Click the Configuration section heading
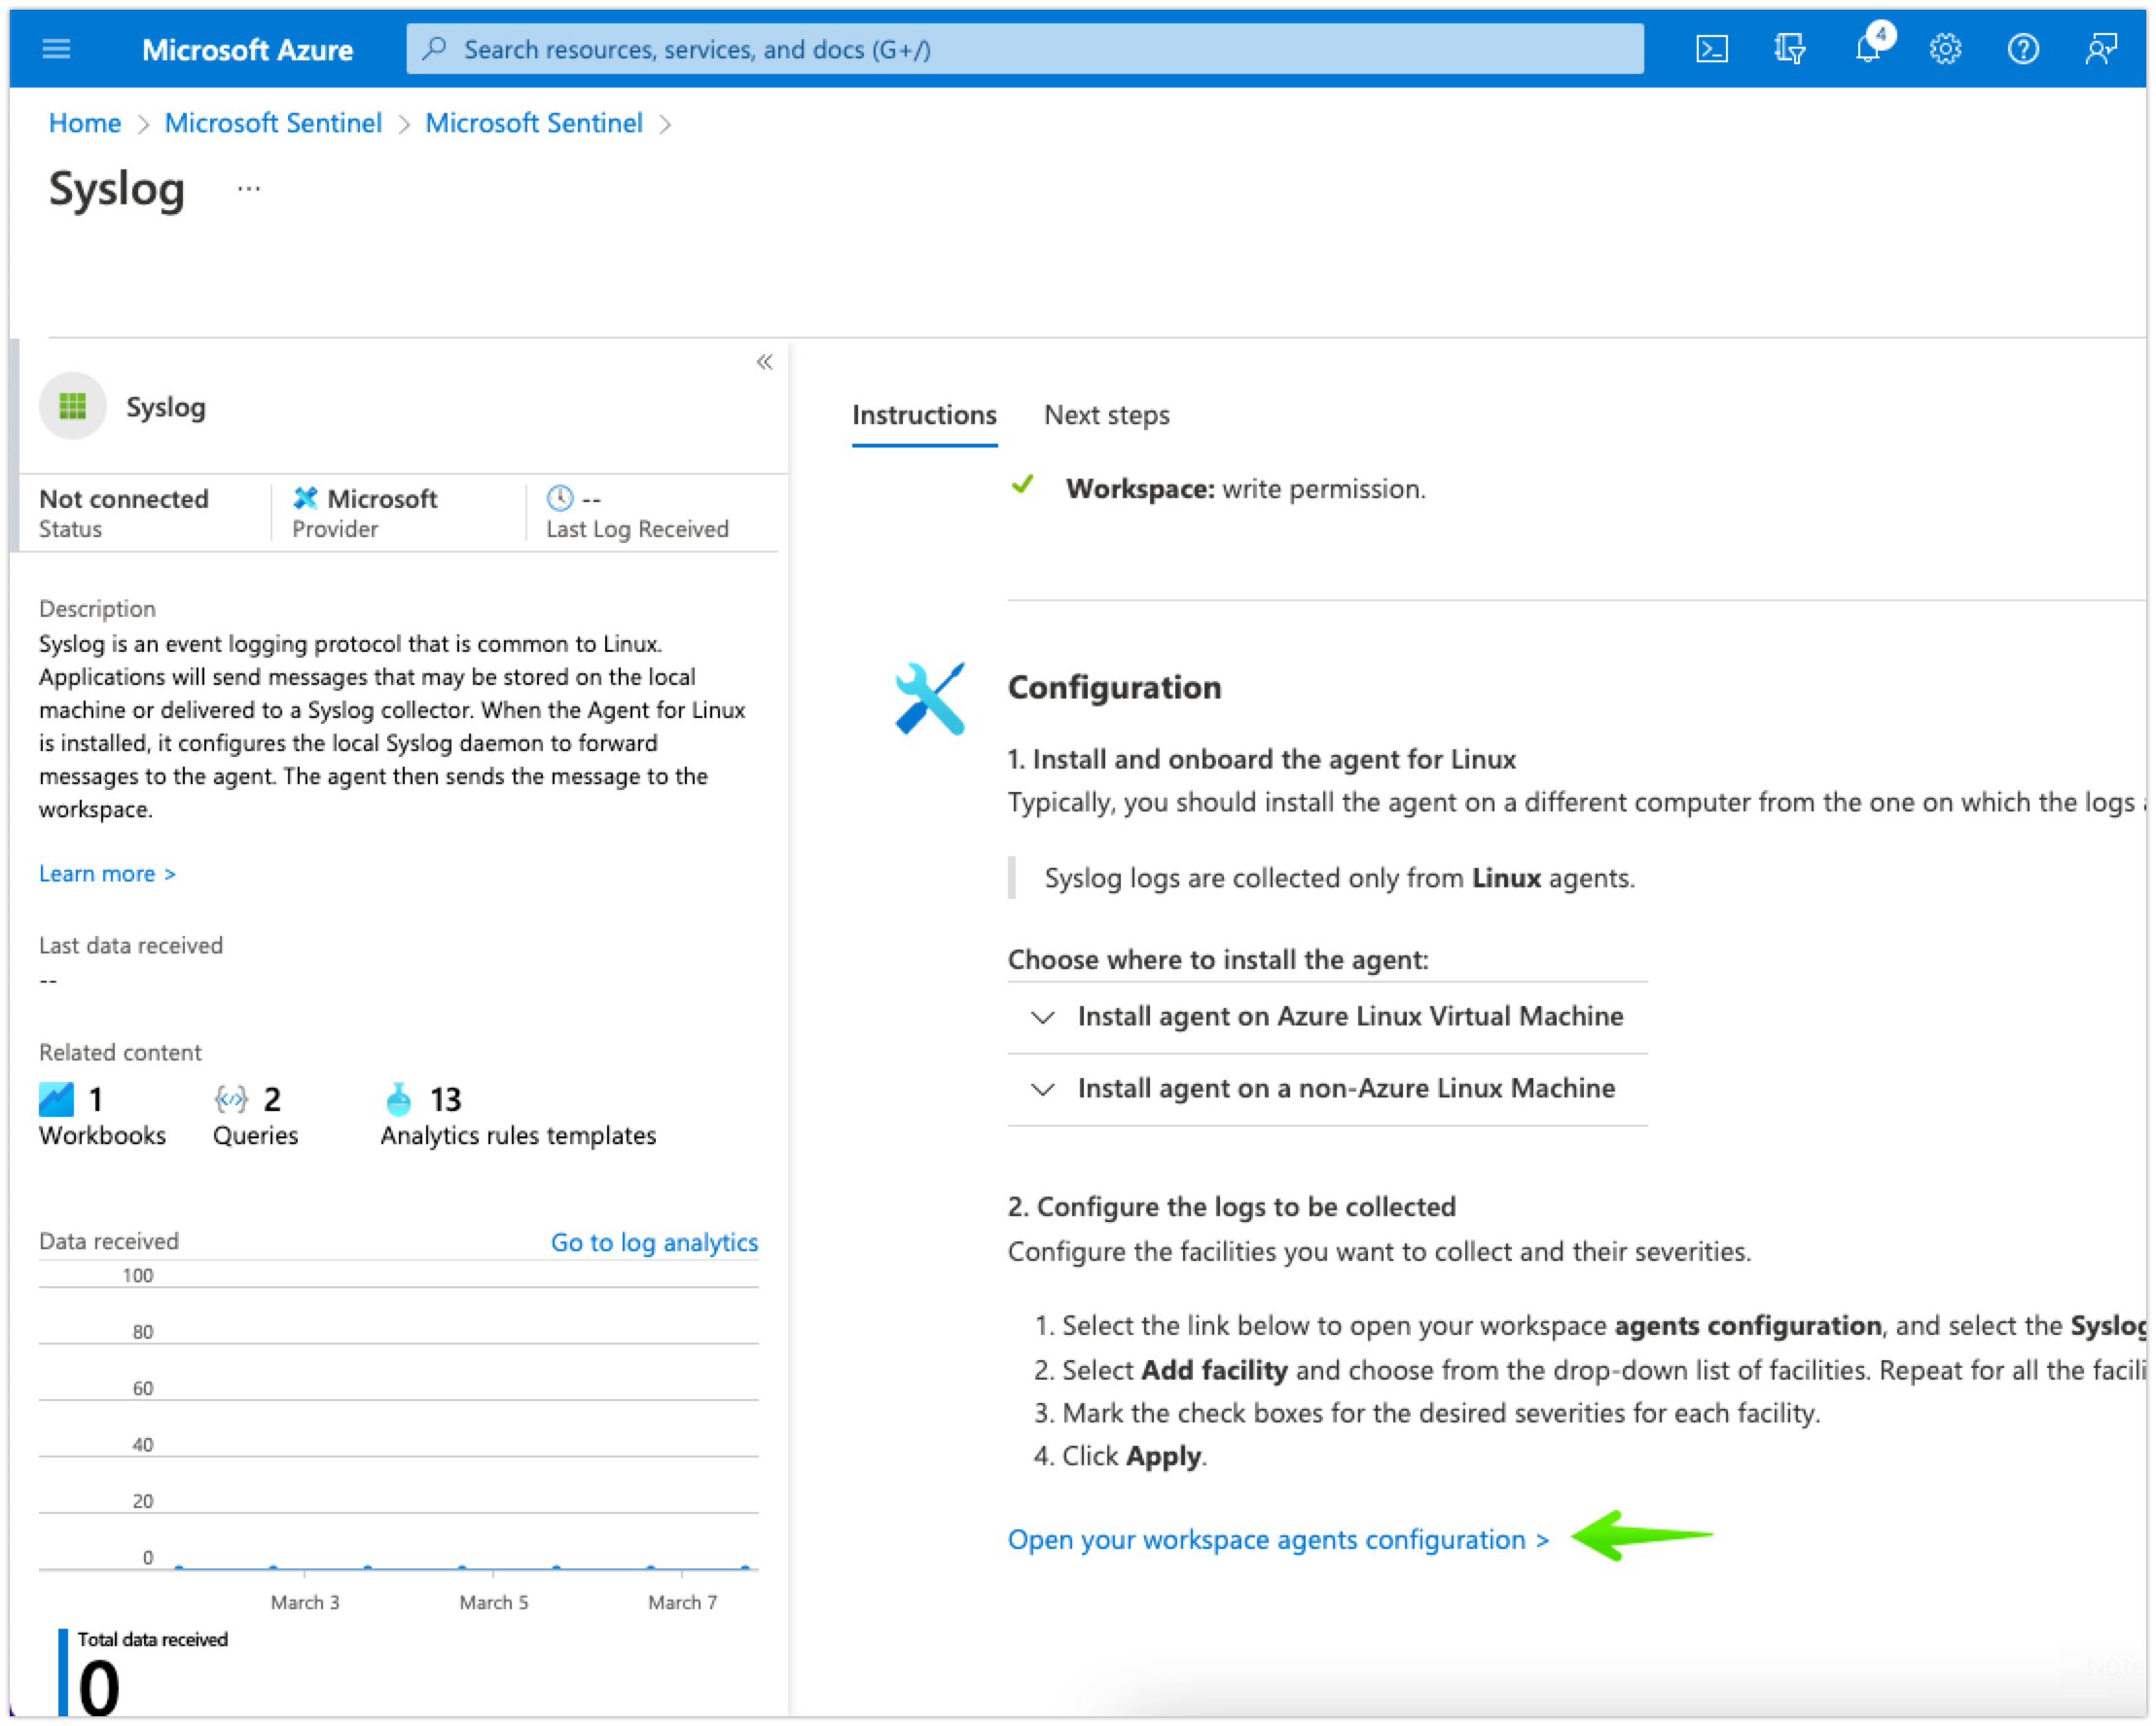Viewport: 2156px width, 1726px height. click(1114, 687)
